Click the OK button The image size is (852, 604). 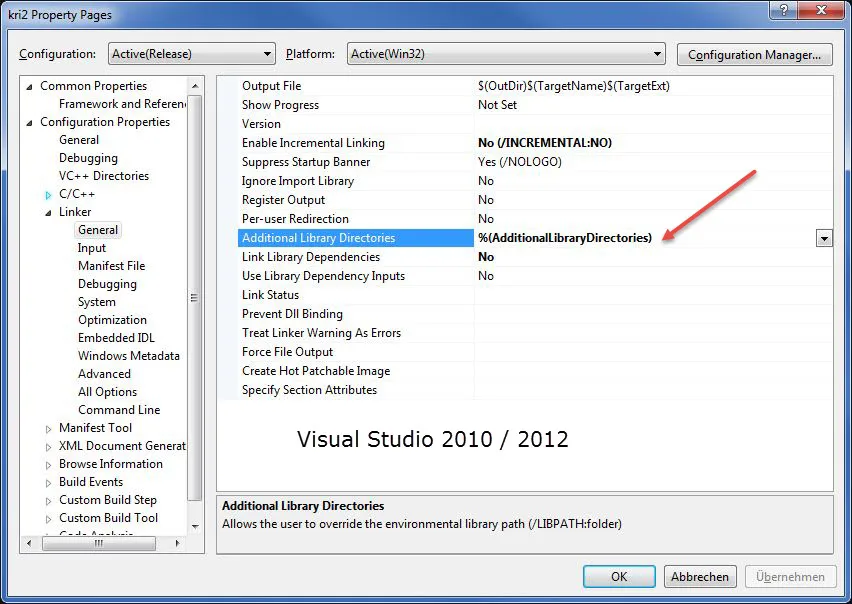click(x=619, y=576)
